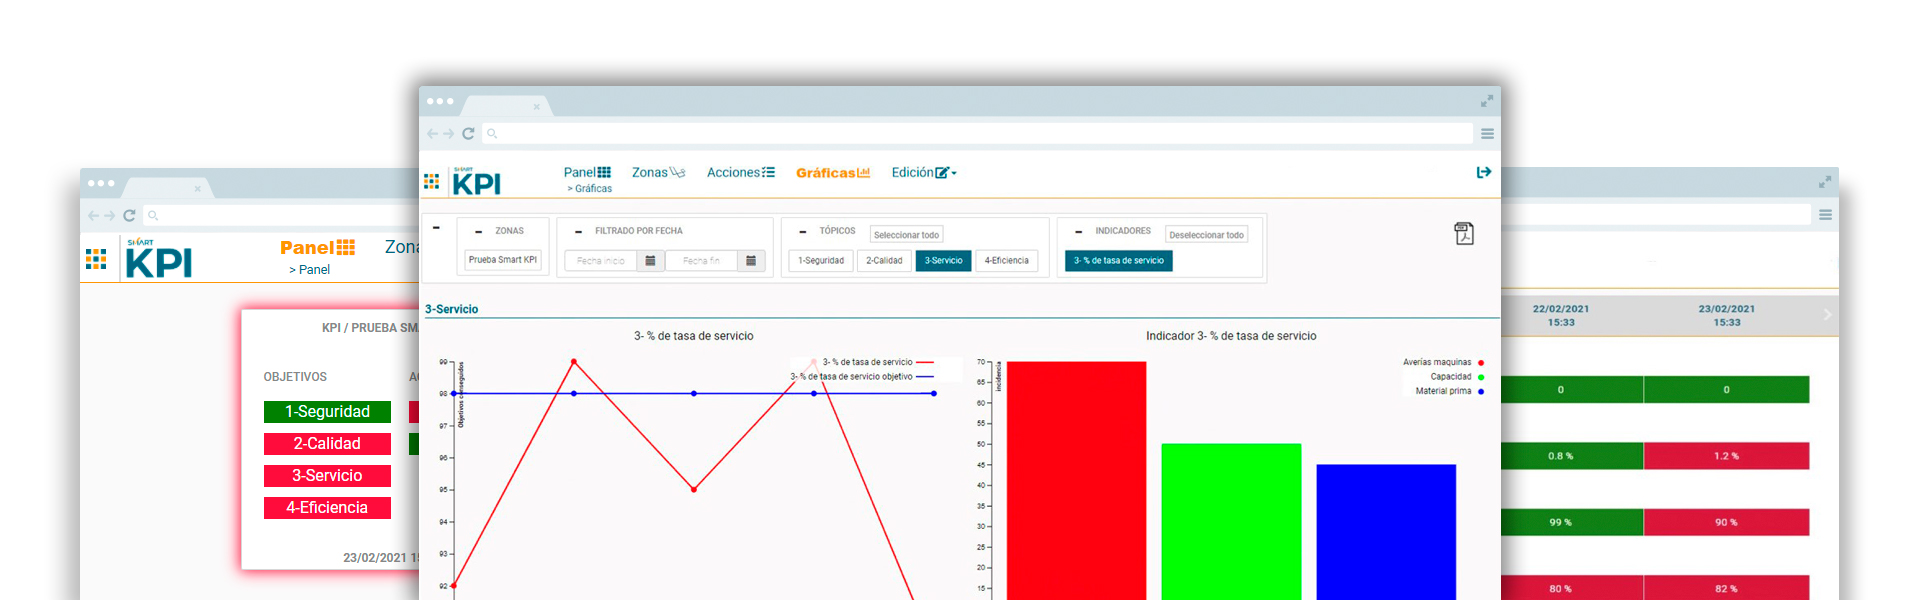The width and height of the screenshot is (1920, 600).
Task: Click the 1.2 % red cell in right window
Action: (1726, 456)
